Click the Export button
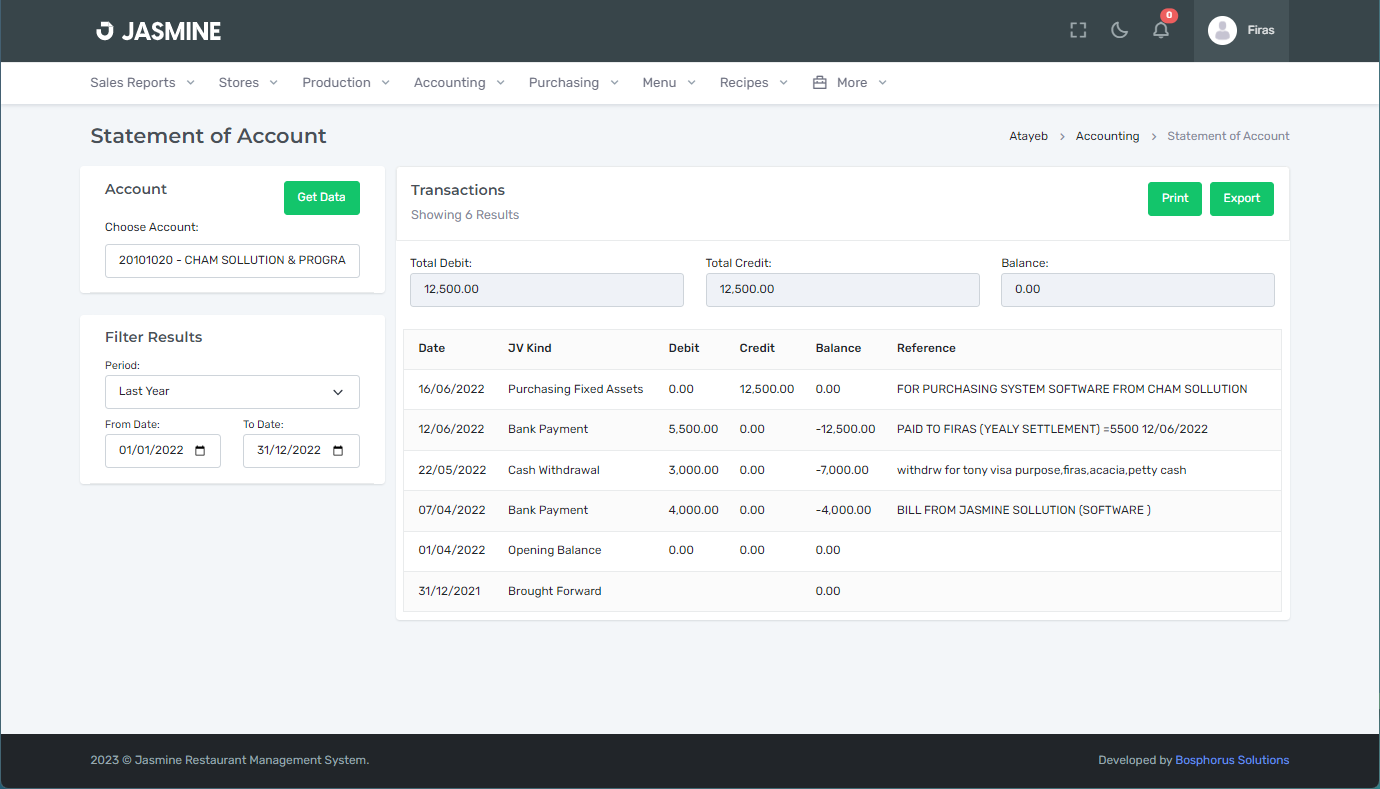The height and width of the screenshot is (789, 1380). (1241, 198)
